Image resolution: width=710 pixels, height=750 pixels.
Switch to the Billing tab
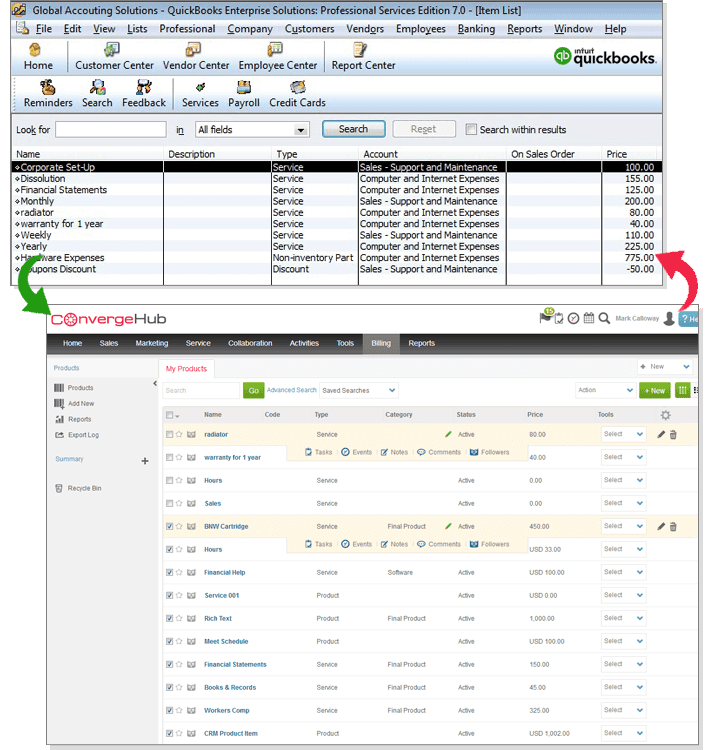click(x=381, y=343)
